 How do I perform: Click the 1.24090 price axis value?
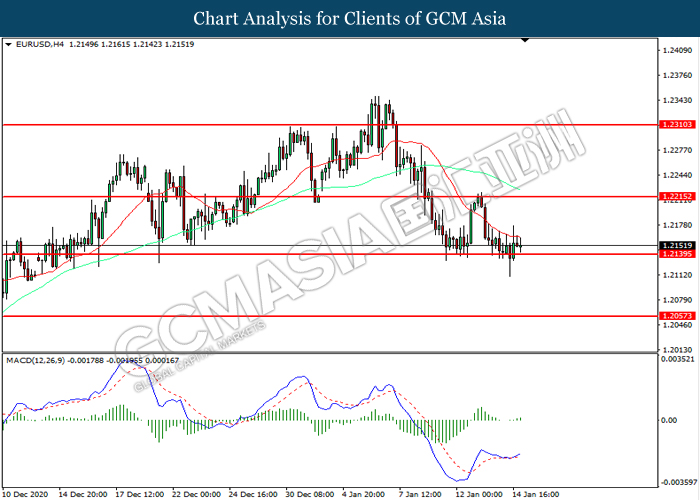[x=677, y=50]
